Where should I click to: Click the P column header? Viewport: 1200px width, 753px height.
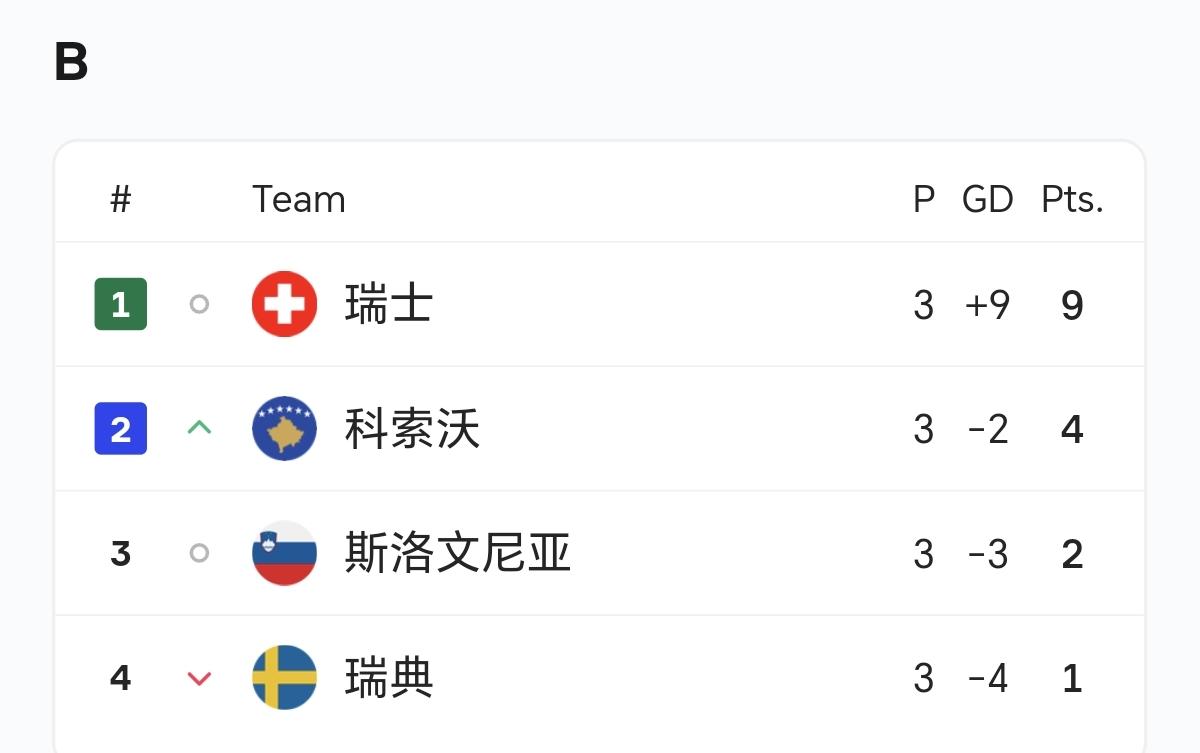click(924, 200)
